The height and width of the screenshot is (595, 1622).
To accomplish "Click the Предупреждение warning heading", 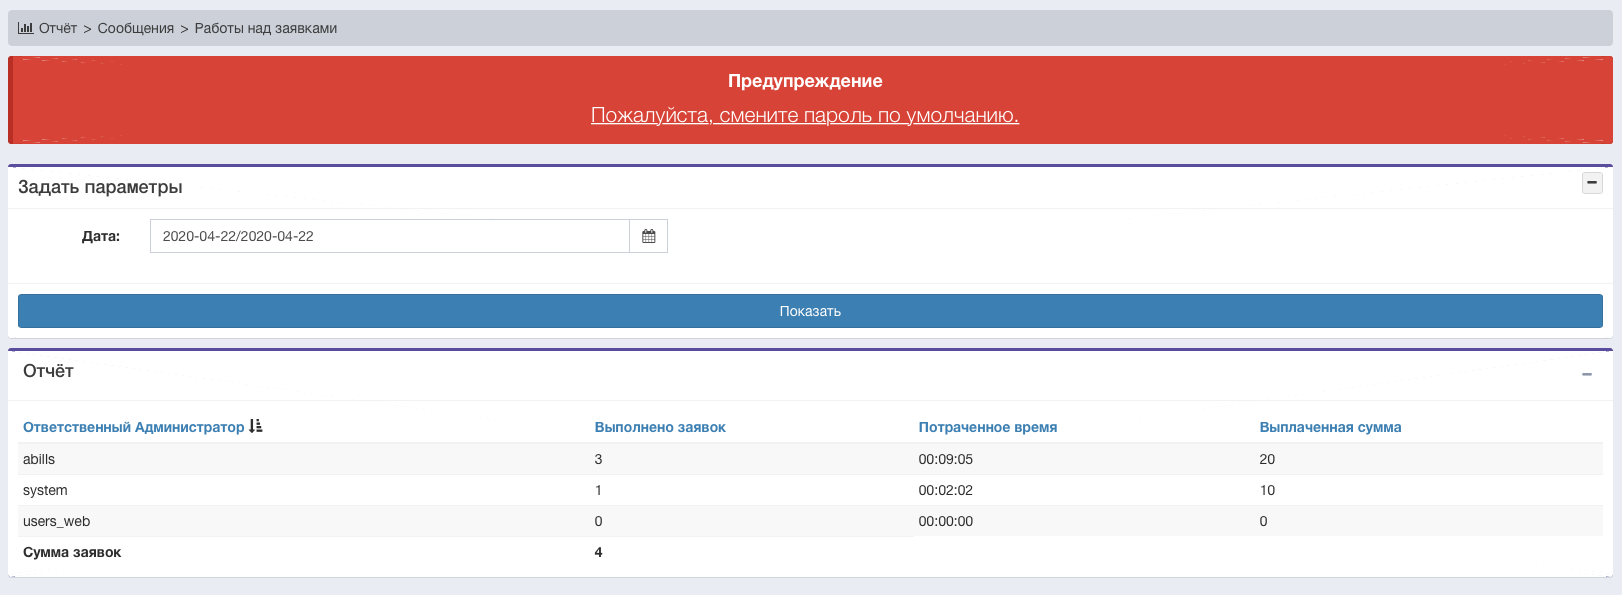I will [x=804, y=81].
